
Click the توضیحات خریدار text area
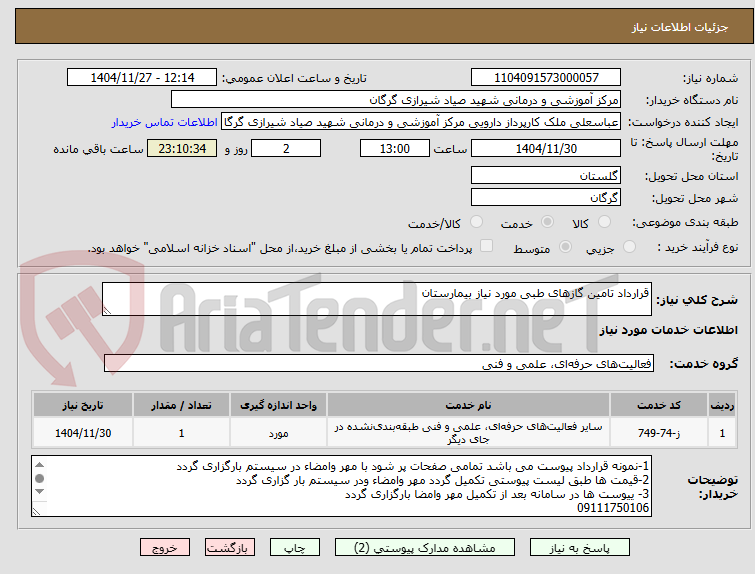point(342,486)
